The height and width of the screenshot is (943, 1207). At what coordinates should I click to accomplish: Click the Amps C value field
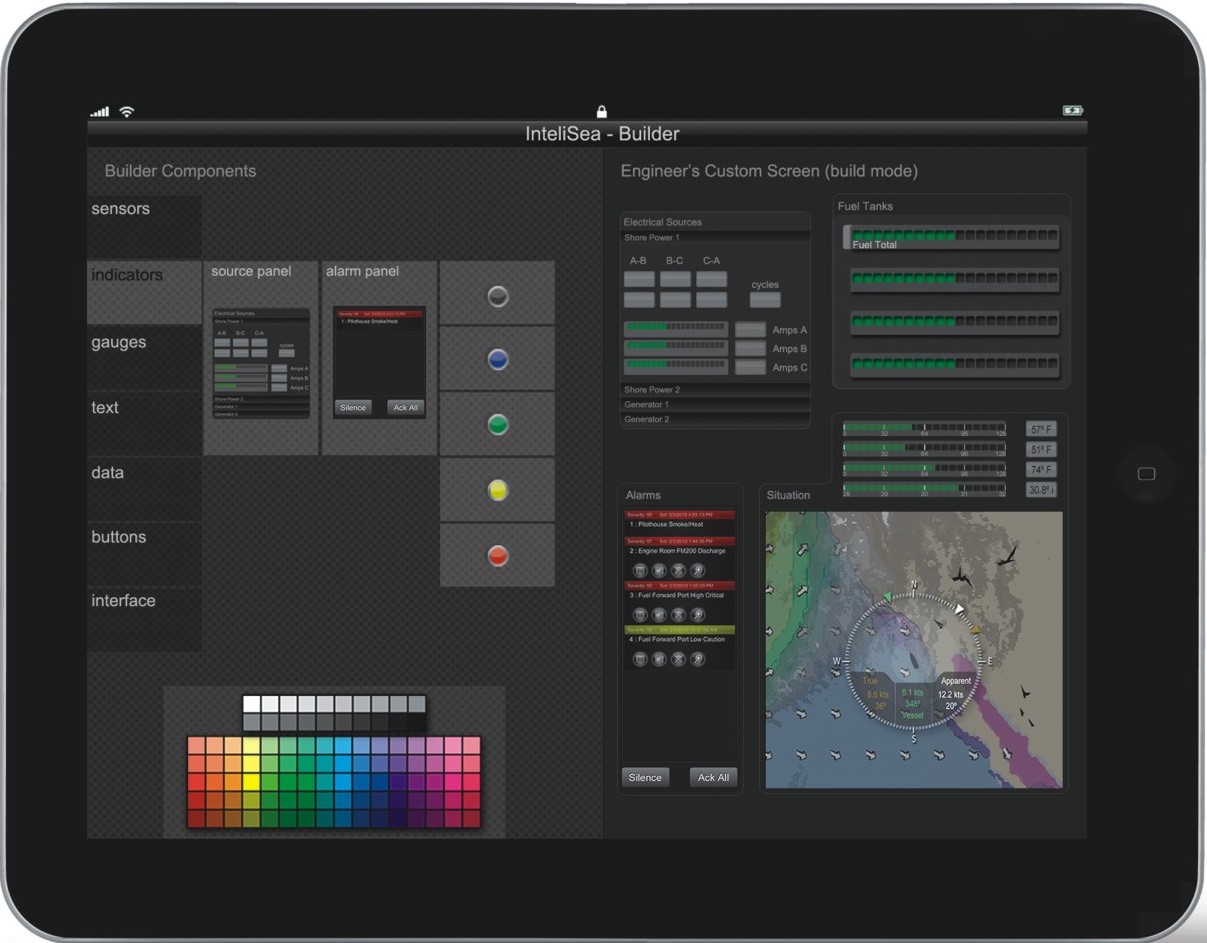tap(750, 367)
